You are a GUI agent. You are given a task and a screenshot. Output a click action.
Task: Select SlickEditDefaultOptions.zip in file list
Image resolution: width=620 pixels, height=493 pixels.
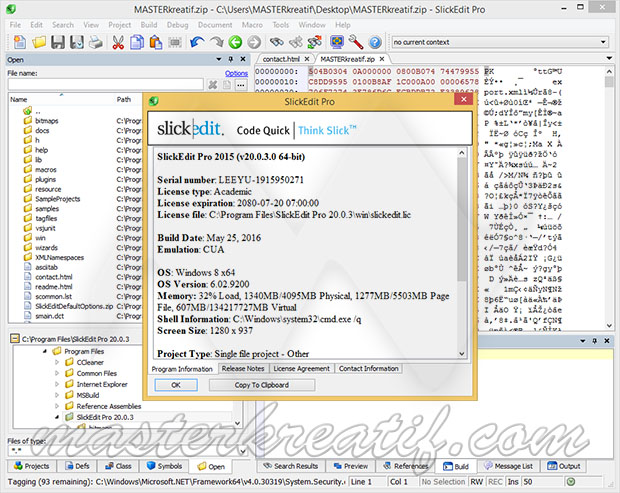tap(74, 306)
